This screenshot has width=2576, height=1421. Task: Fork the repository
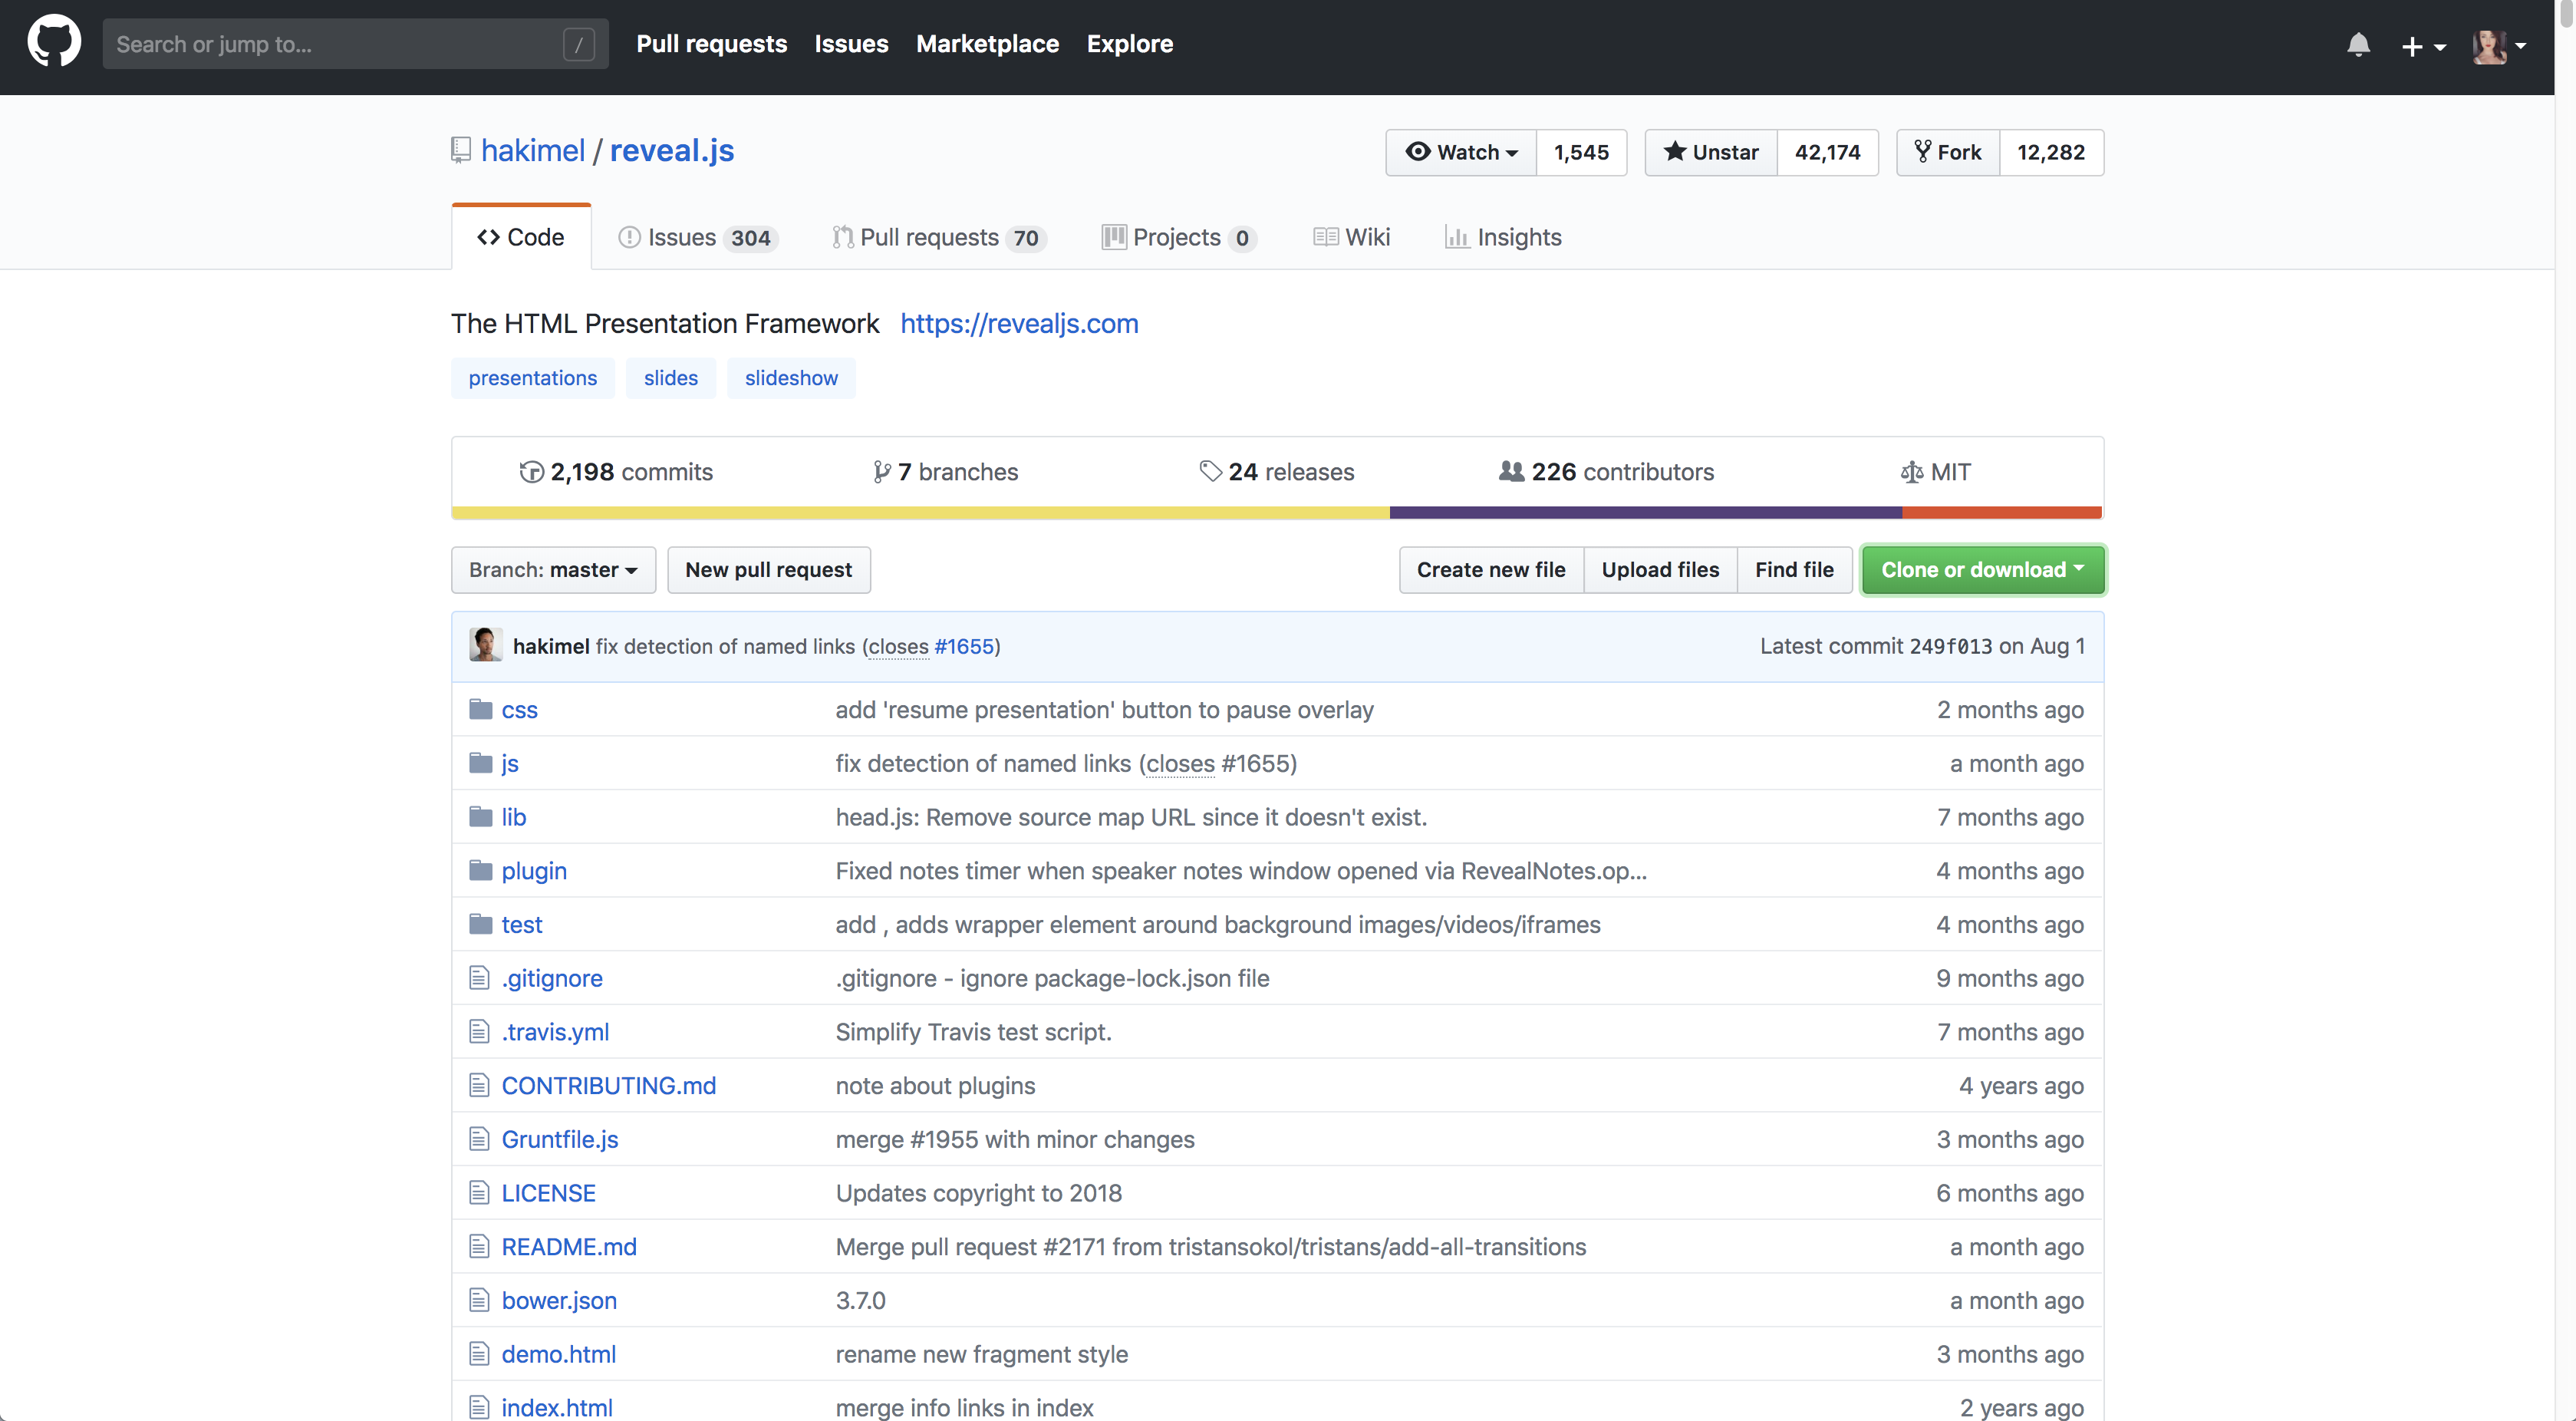pos(1948,152)
